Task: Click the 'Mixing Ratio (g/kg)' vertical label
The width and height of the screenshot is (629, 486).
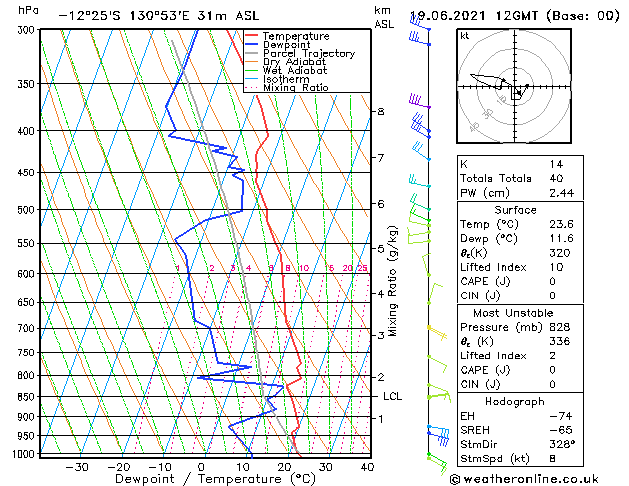Action: pos(392,281)
